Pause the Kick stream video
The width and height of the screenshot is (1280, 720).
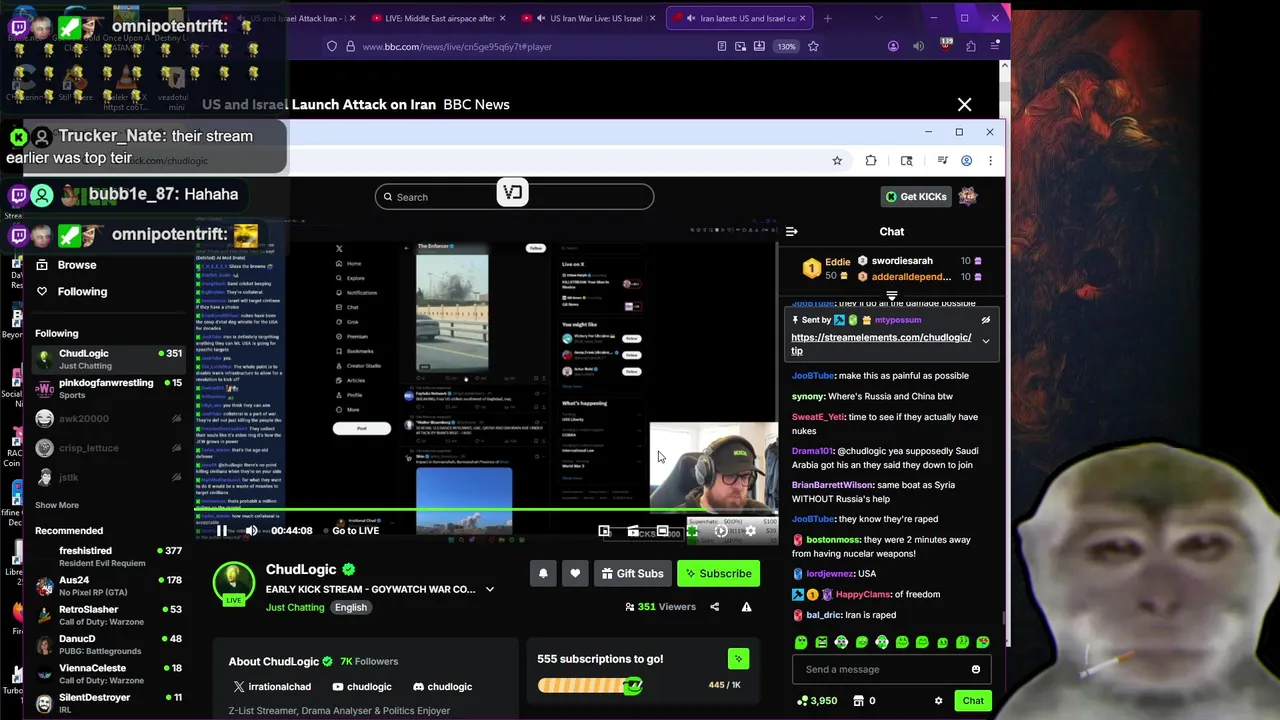[222, 531]
